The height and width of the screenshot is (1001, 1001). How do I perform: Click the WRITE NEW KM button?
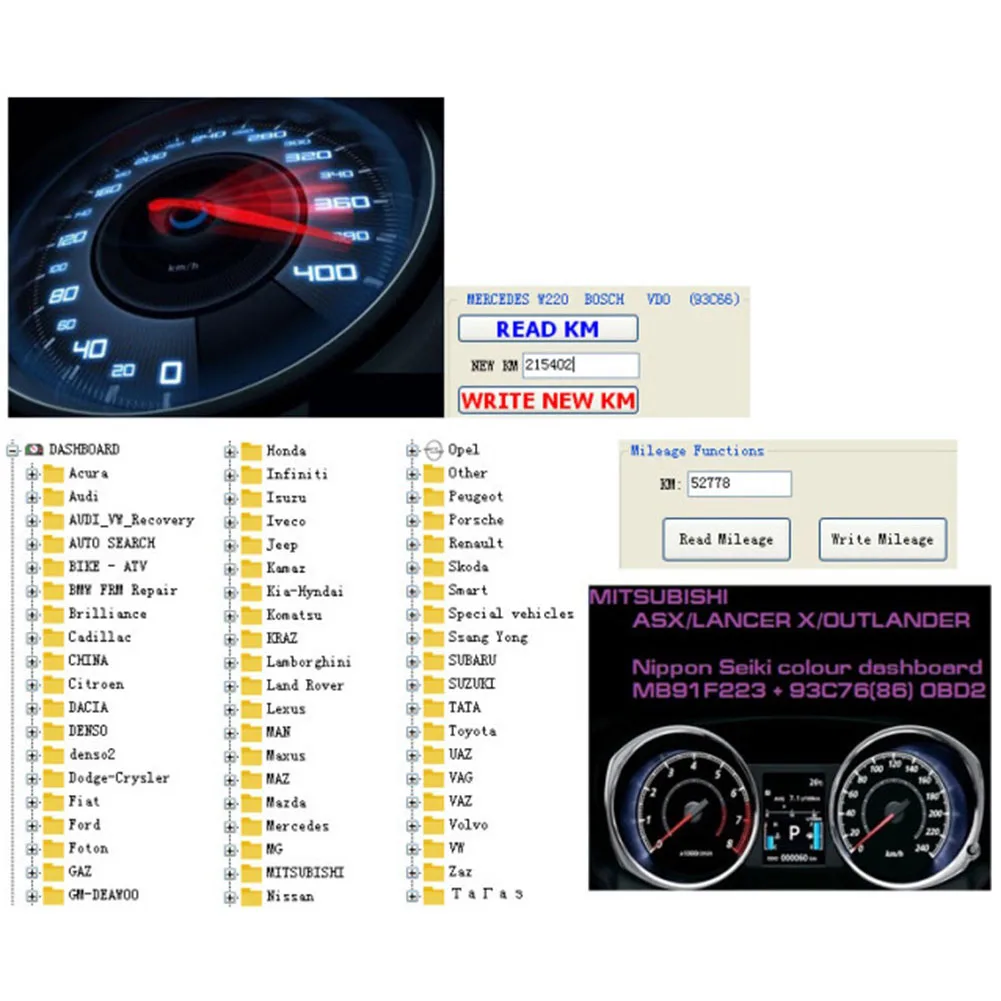point(548,400)
